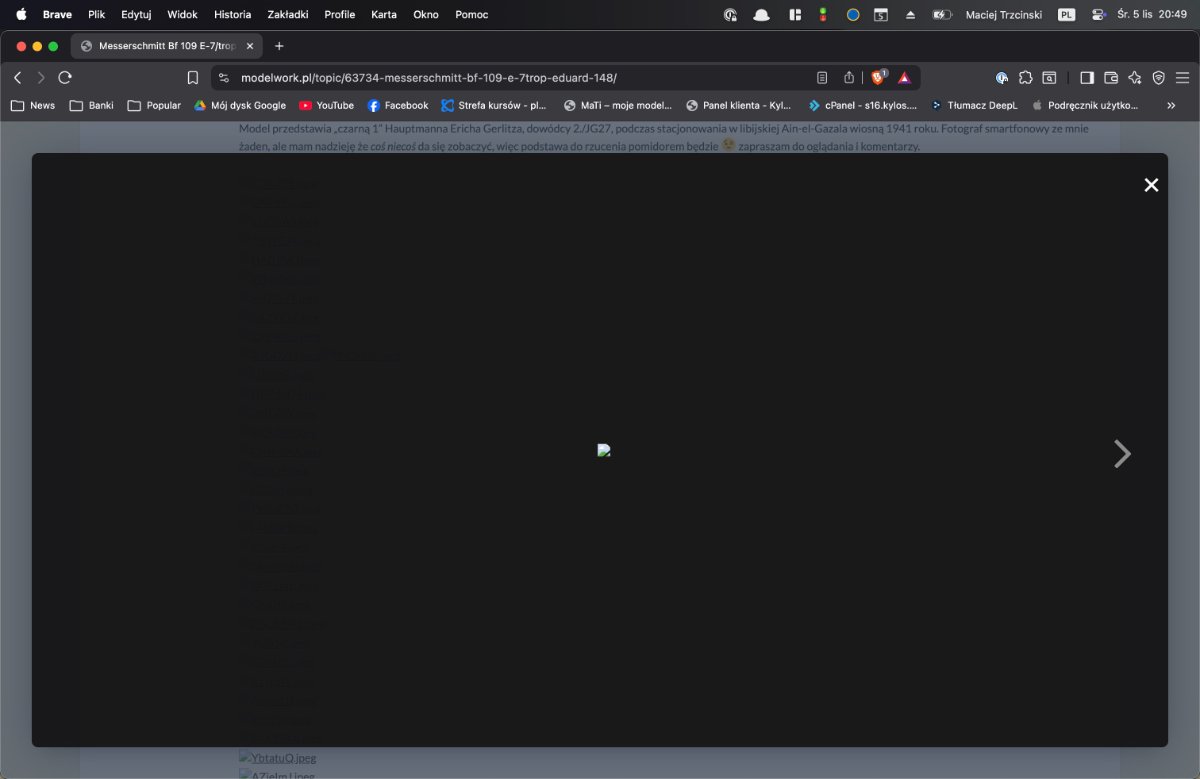The image size is (1200, 779).
Task: Close the image lightbox overlay
Action: (1151, 185)
